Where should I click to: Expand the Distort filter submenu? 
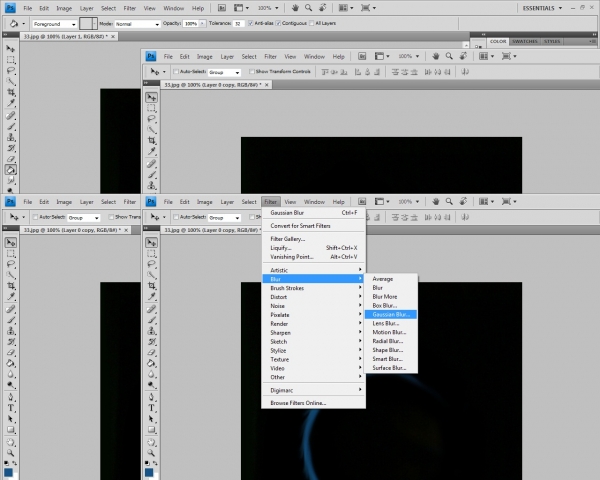(313, 297)
